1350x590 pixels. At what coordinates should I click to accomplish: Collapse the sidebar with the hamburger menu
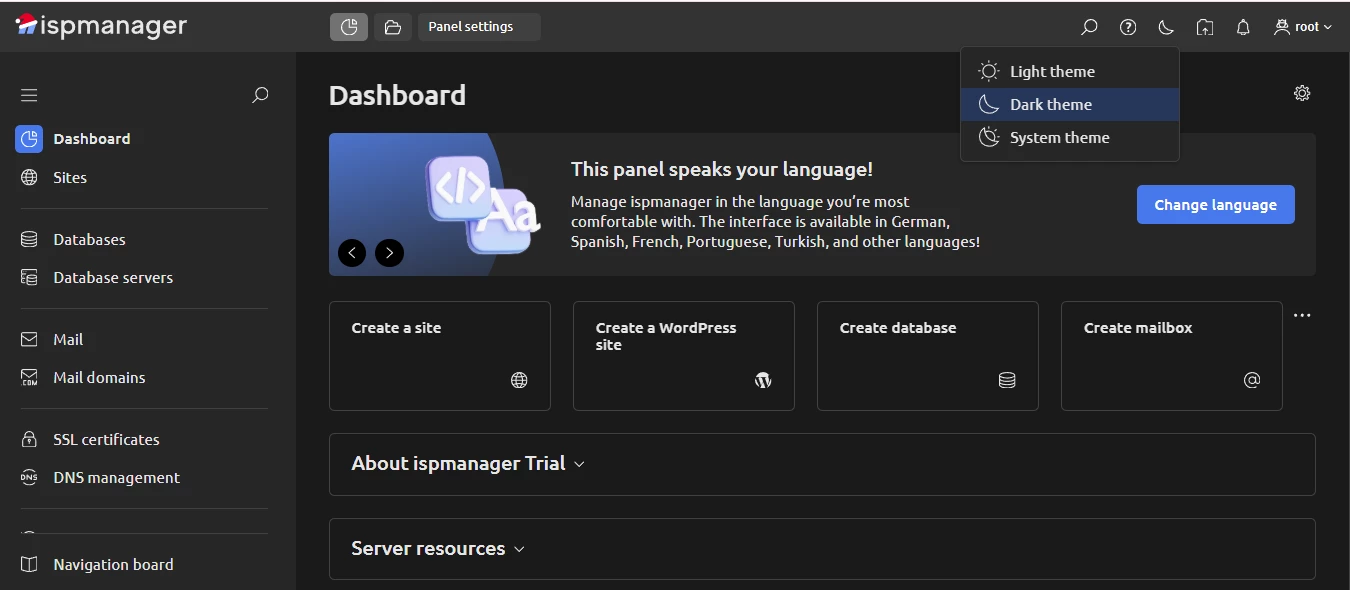29,94
